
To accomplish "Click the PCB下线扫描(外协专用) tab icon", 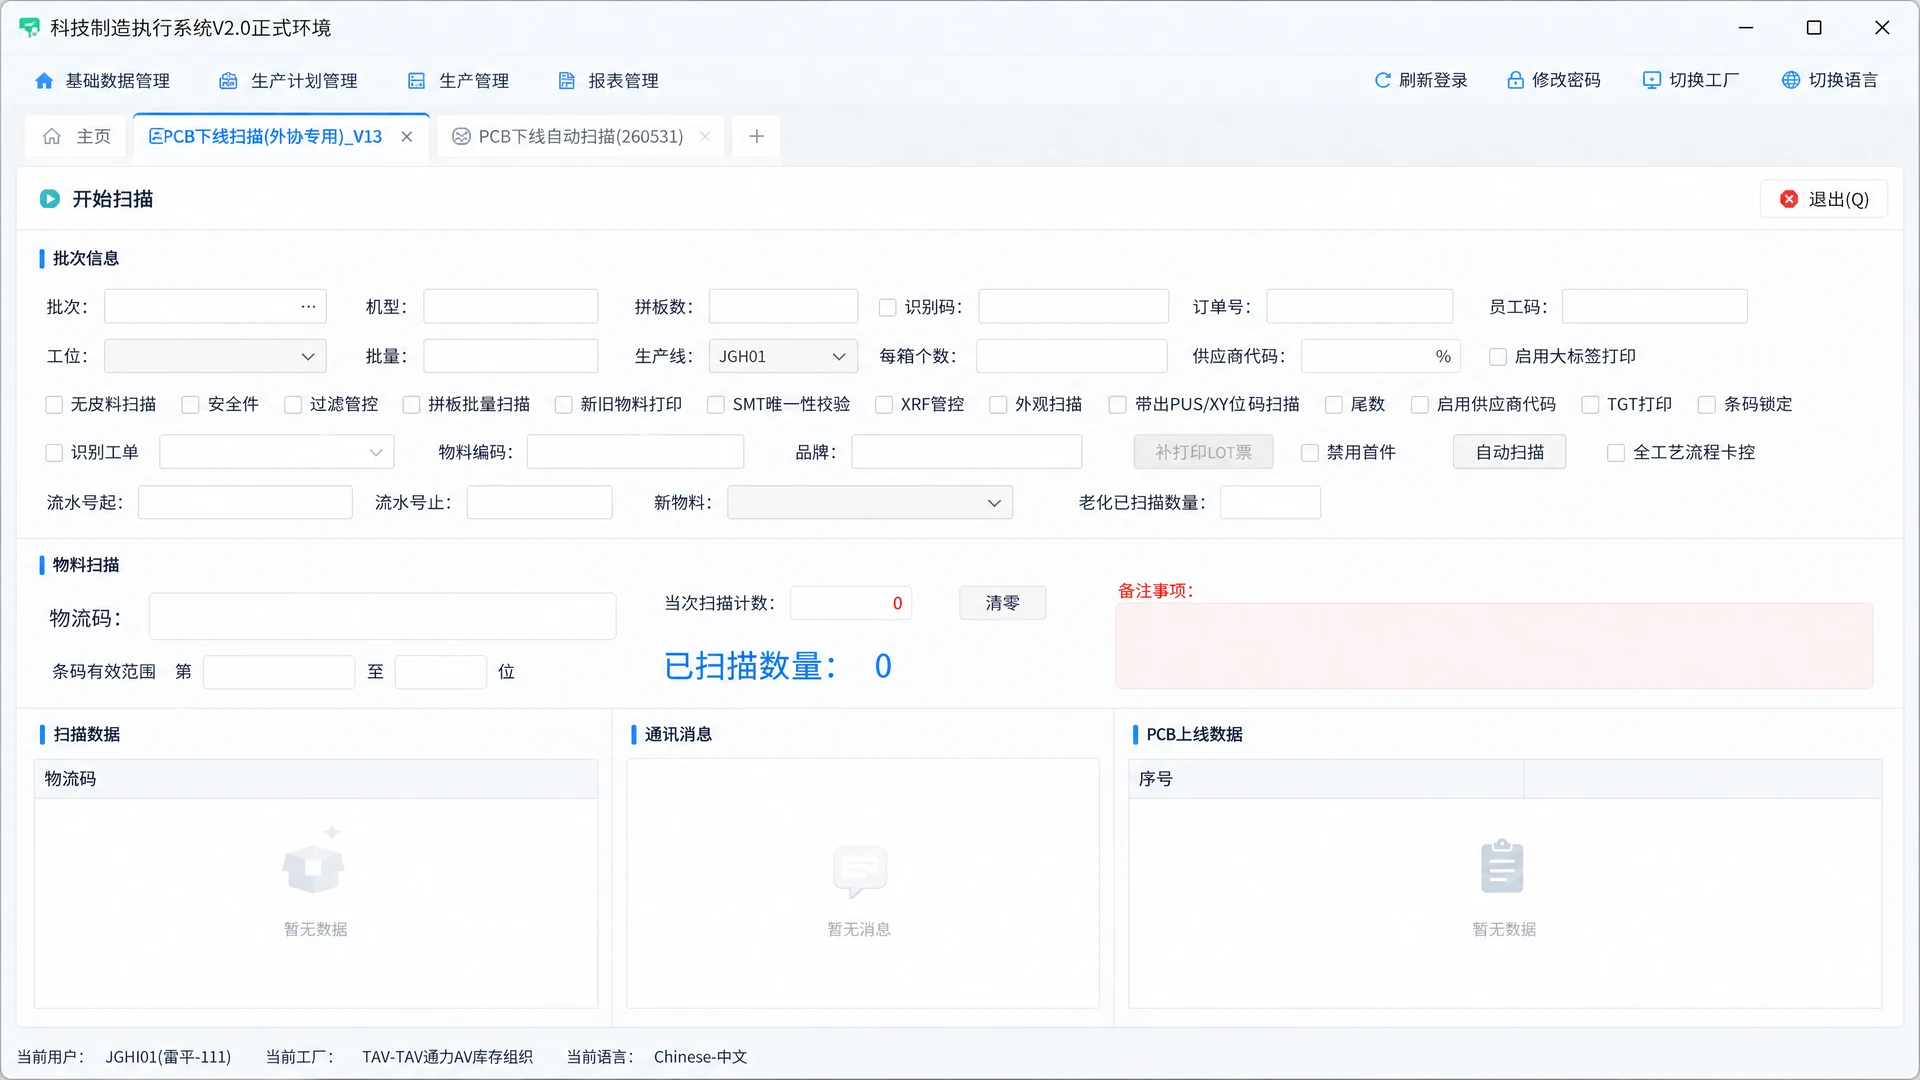I will 155,136.
